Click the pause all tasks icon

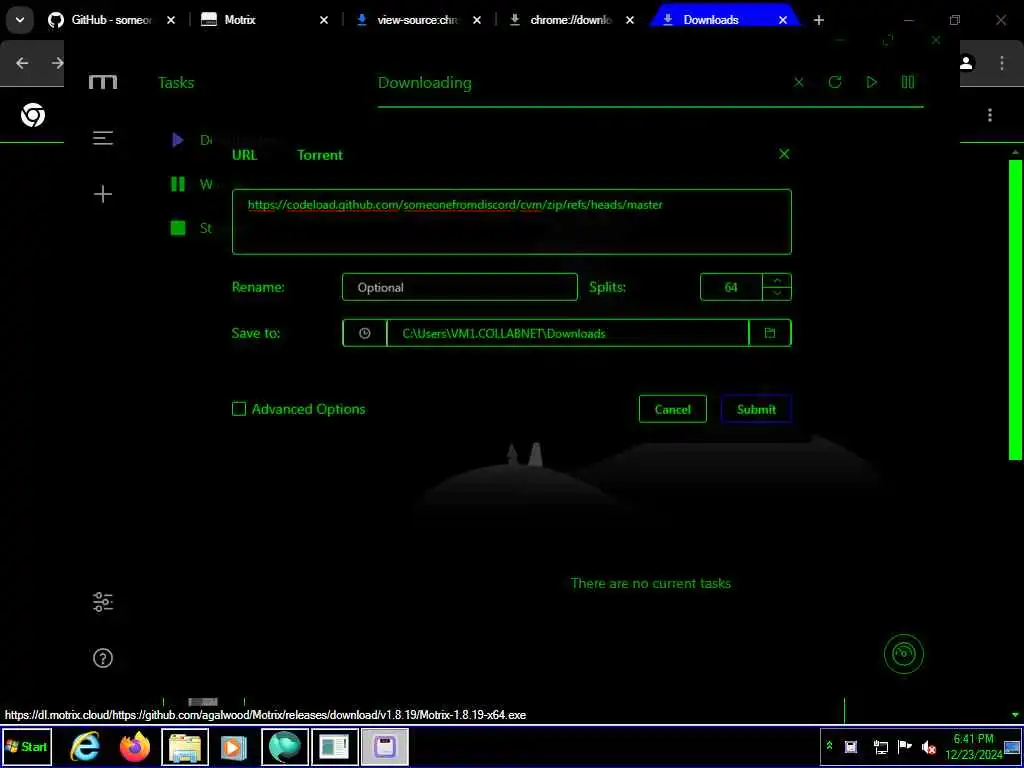[x=908, y=82]
